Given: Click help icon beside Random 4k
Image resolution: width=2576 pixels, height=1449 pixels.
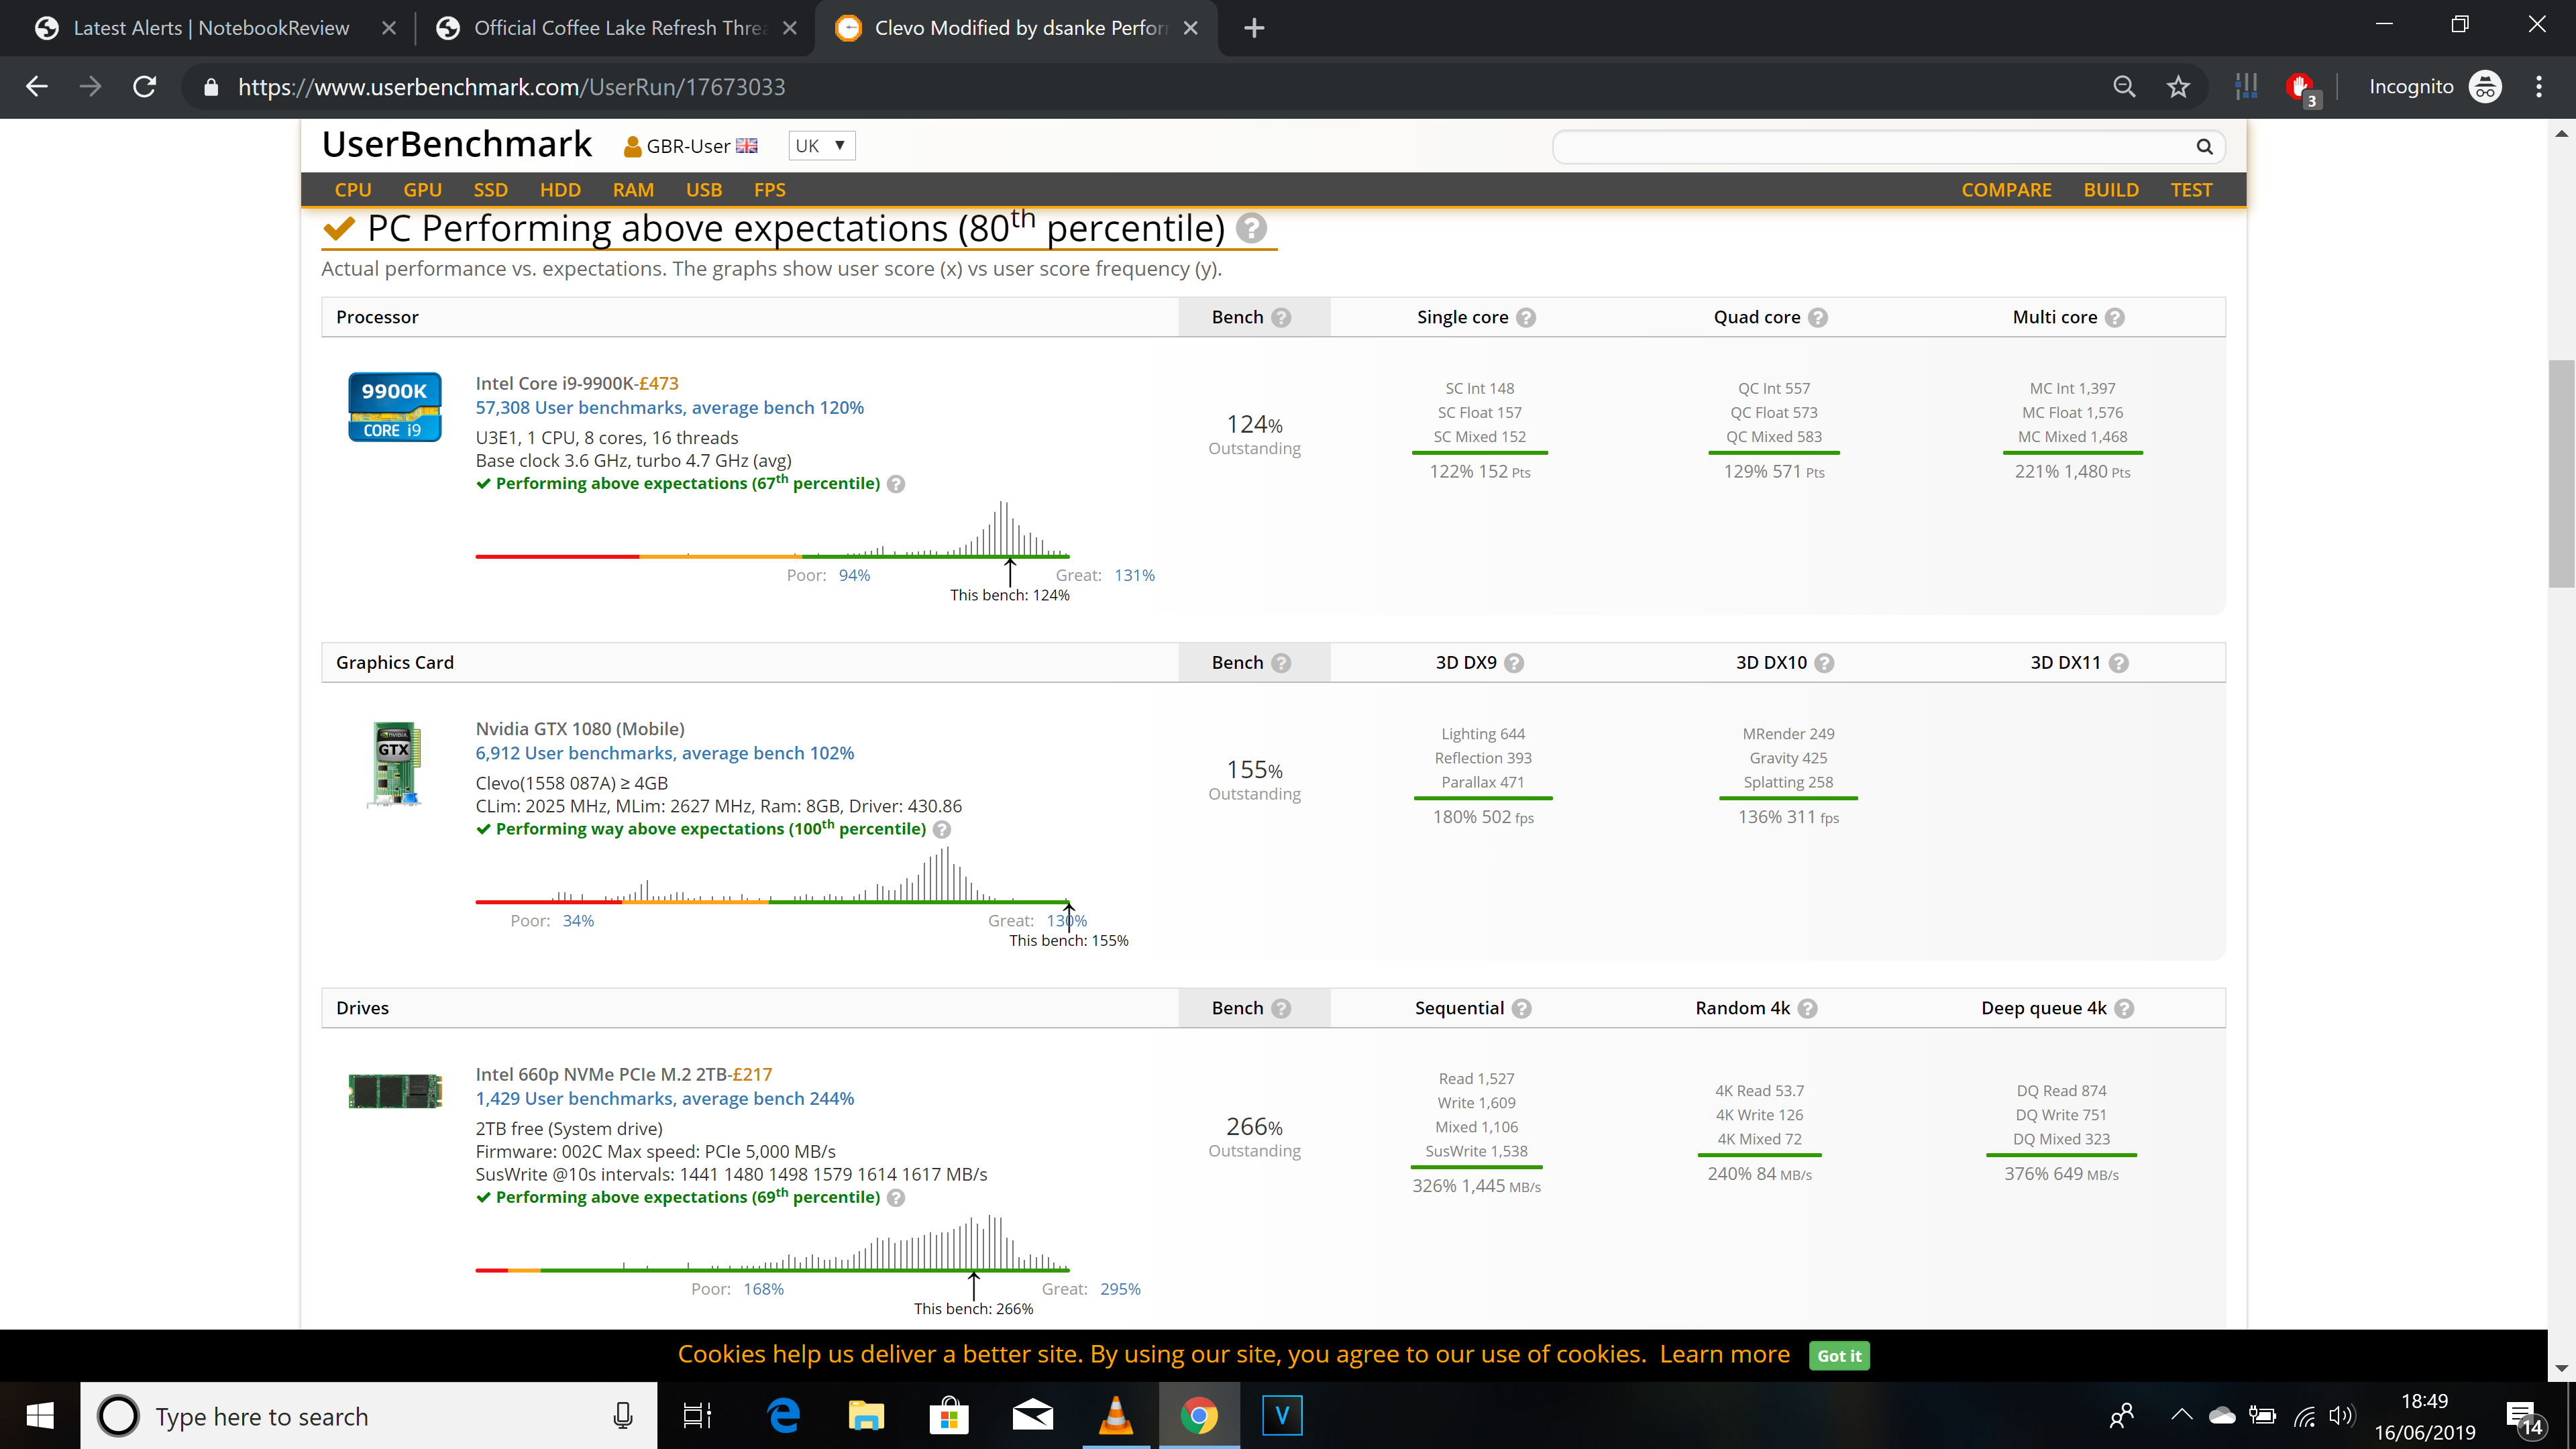Looking at the screenshot, I should click(x=1807, y=1009).
